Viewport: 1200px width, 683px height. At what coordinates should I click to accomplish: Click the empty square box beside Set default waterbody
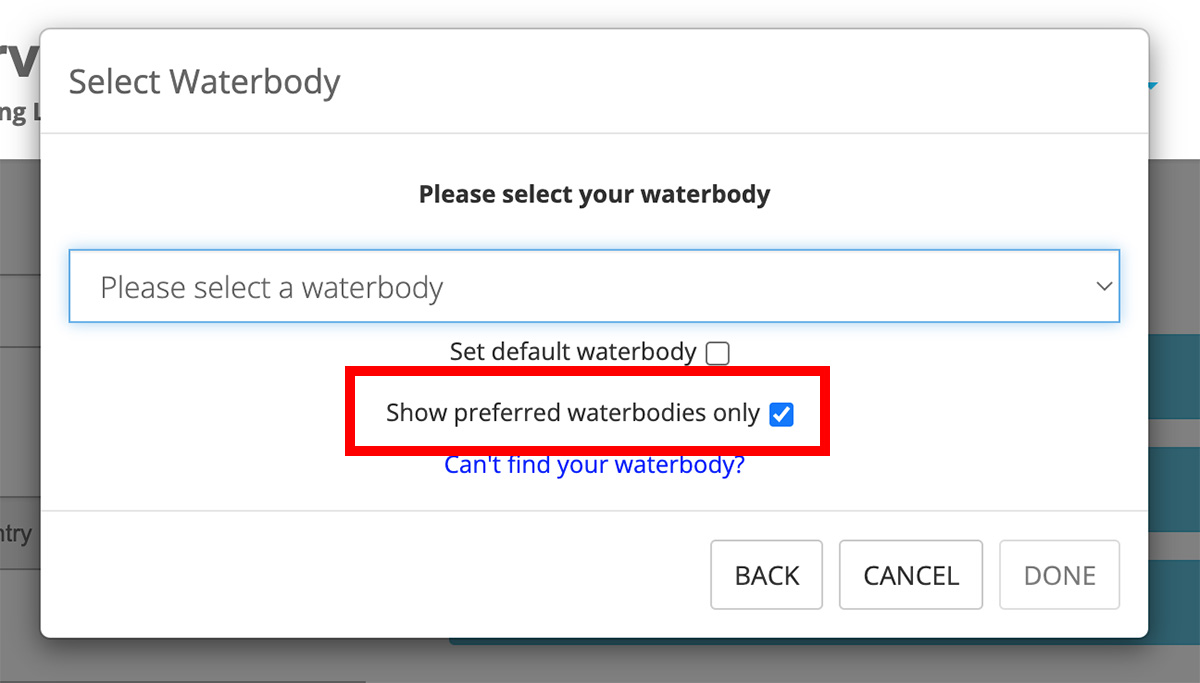pos(717,353)
